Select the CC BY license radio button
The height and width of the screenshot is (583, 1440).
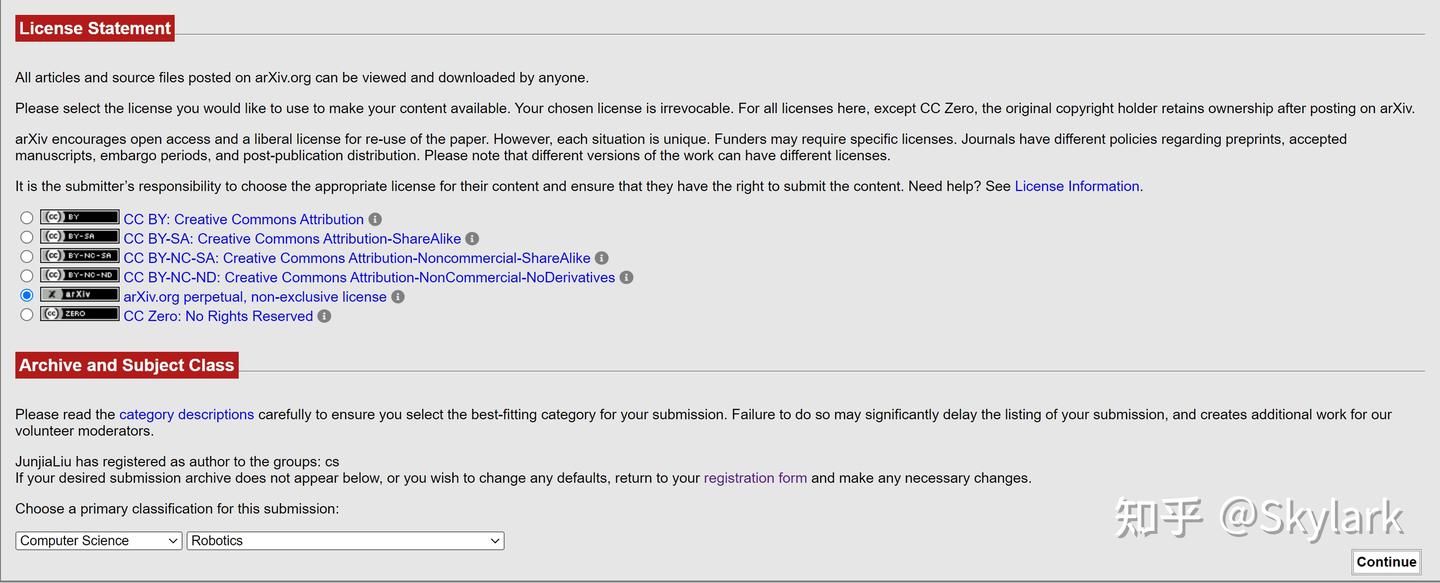(27, 218)
